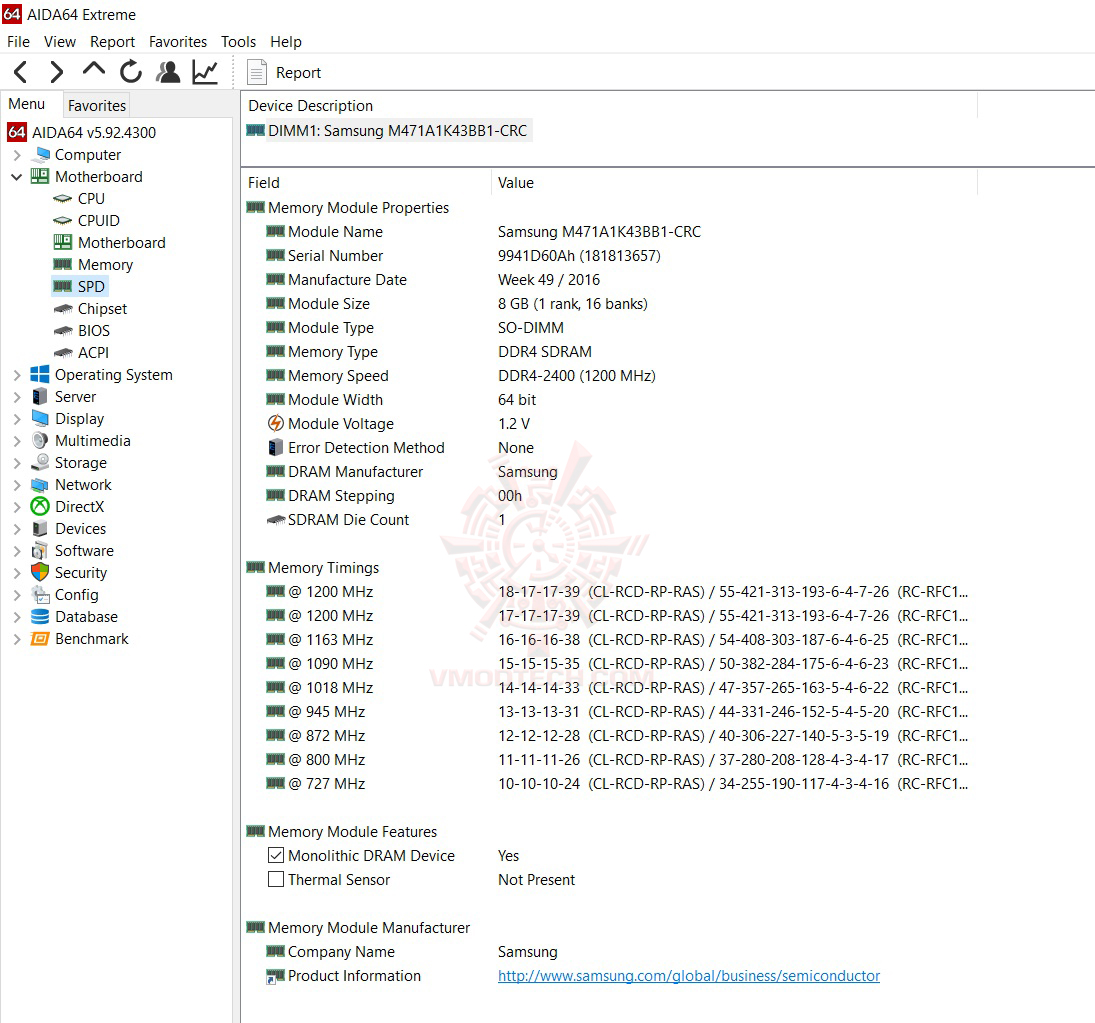Expand the Benchmark tree node

tap(17, 639)
